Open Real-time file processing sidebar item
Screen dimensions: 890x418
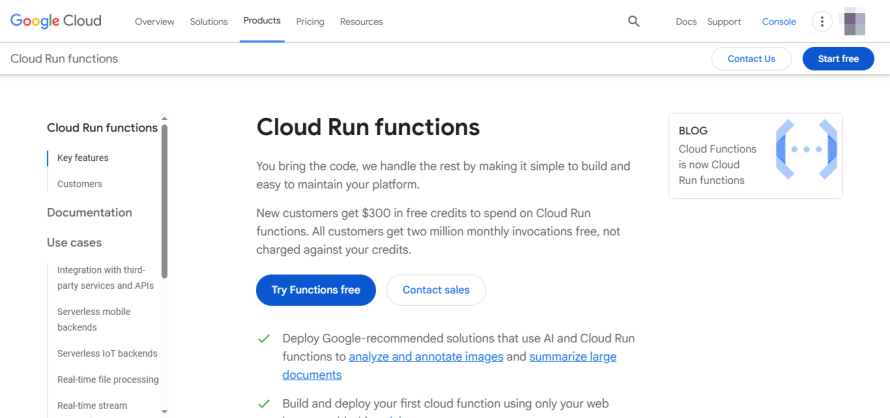coord(108,379)
